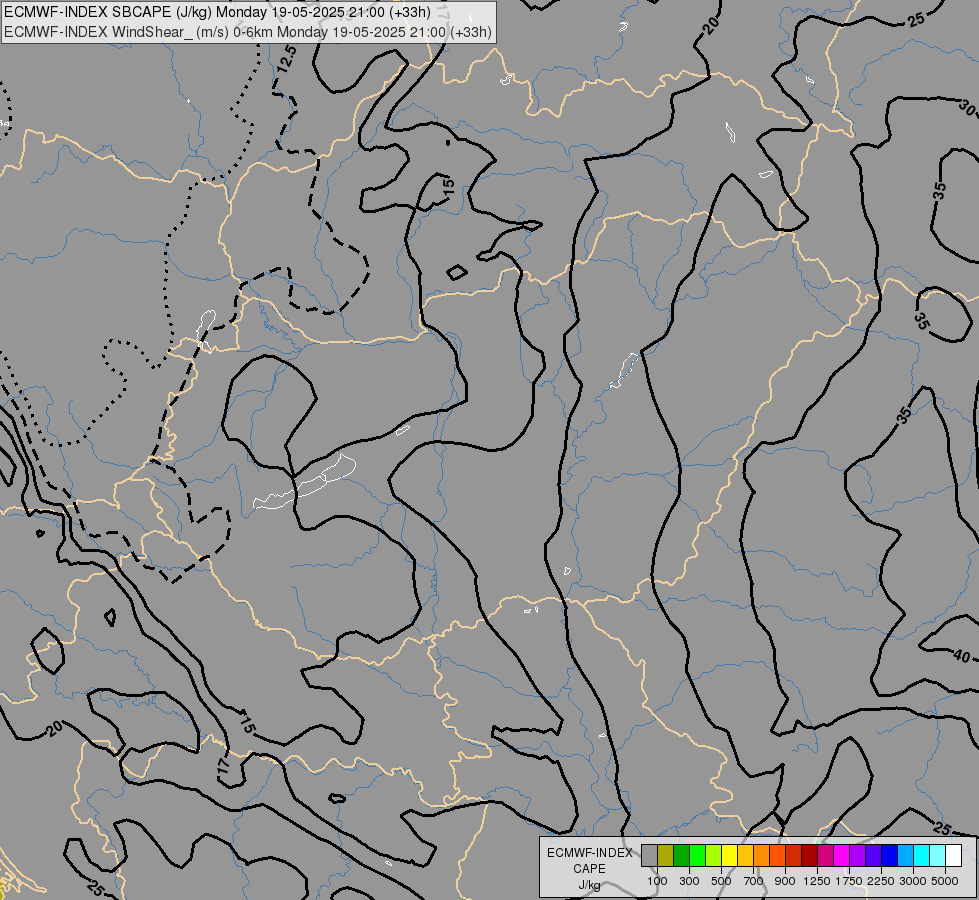Click the 30 contour label

coord(967,107)
